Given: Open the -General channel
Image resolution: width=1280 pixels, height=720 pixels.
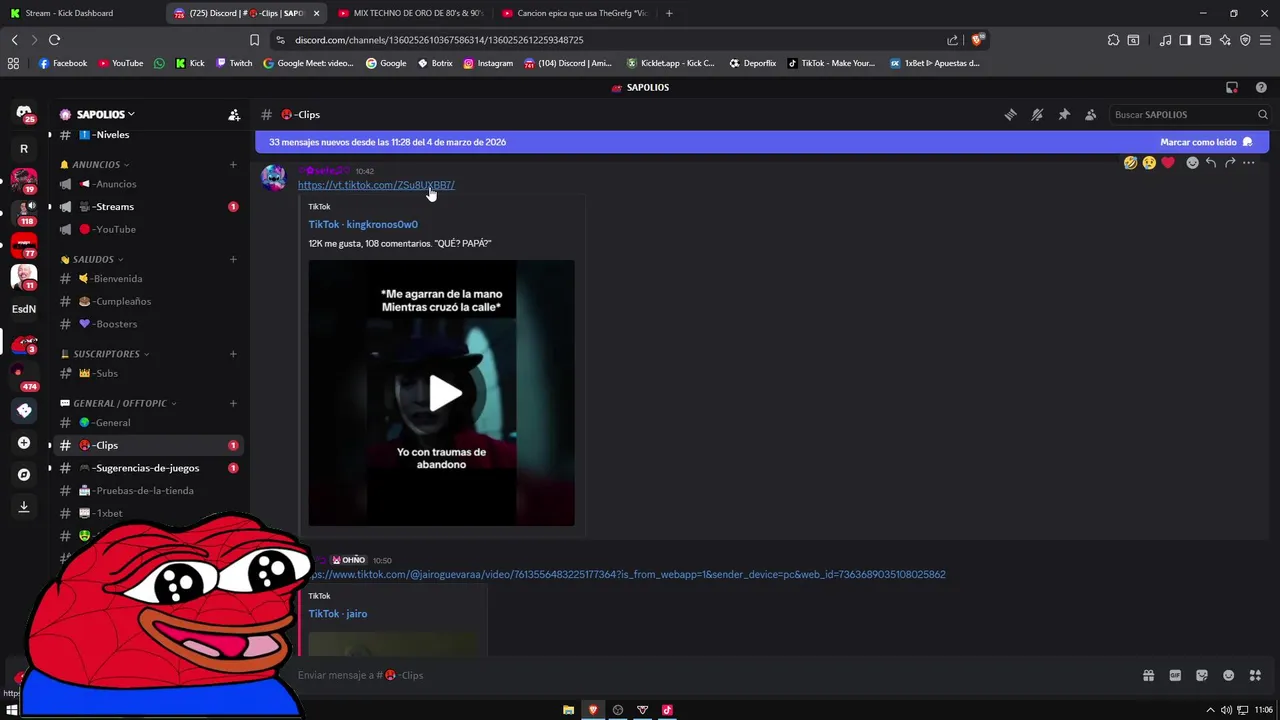Looking at the screenshot, I should [x=148, y=423].
